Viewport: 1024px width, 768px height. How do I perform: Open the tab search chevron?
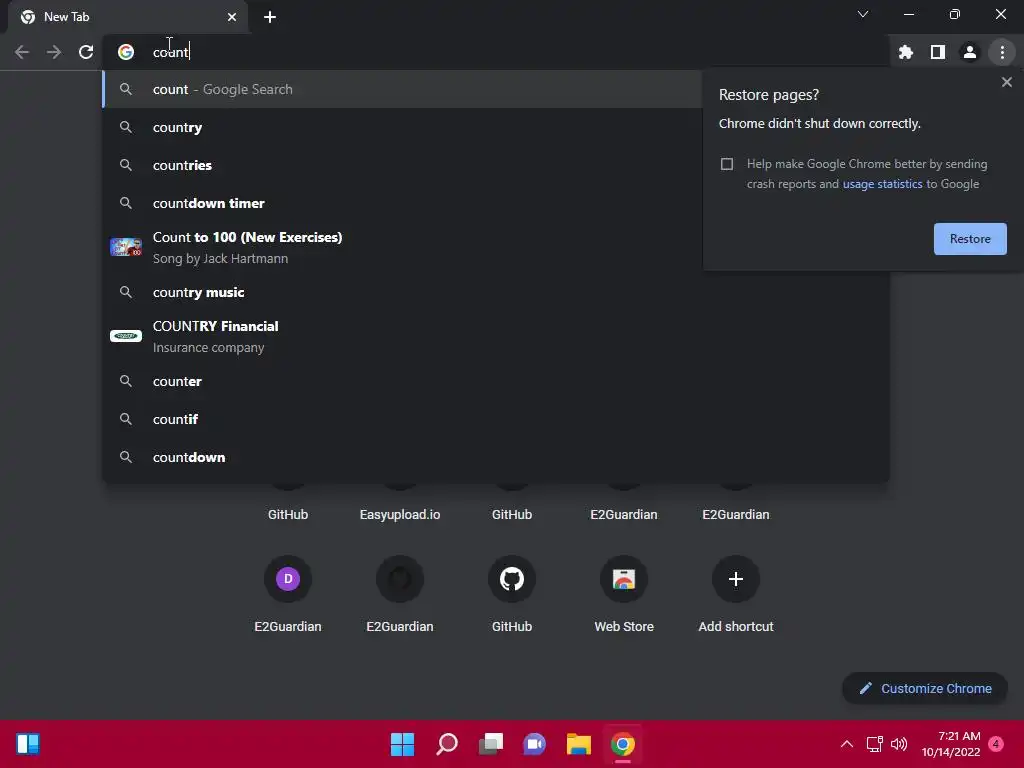click(x=863, y=14)
